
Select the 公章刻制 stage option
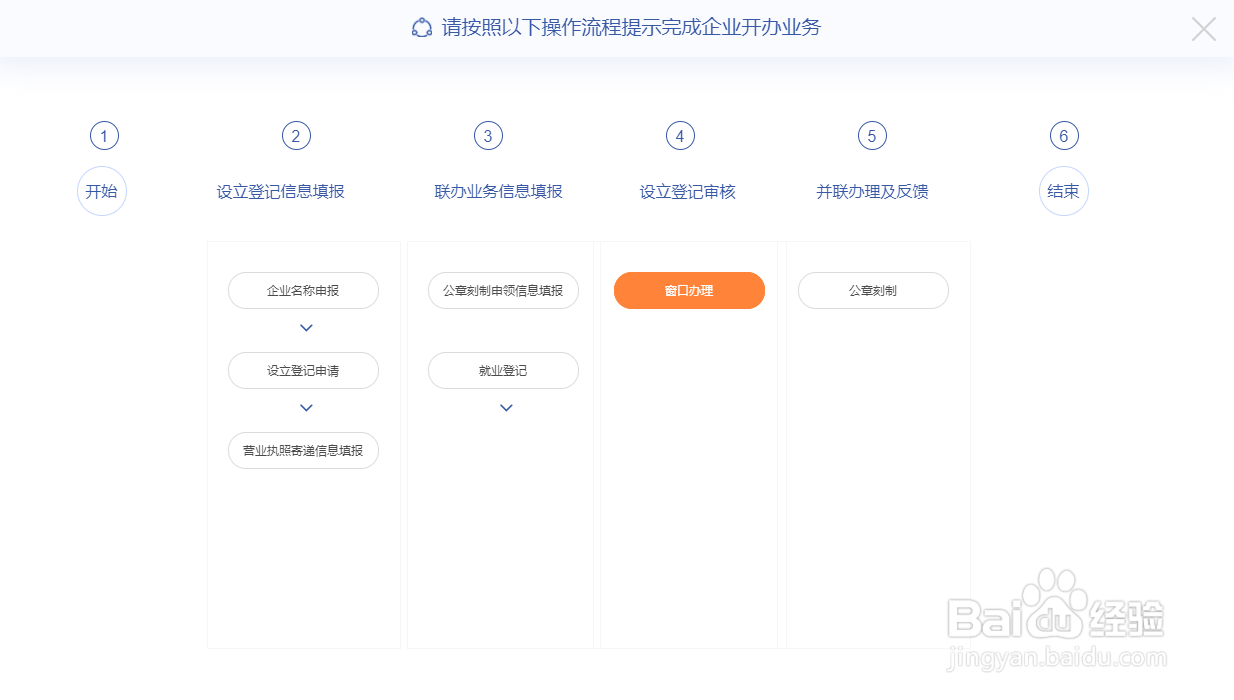point(873,290)
